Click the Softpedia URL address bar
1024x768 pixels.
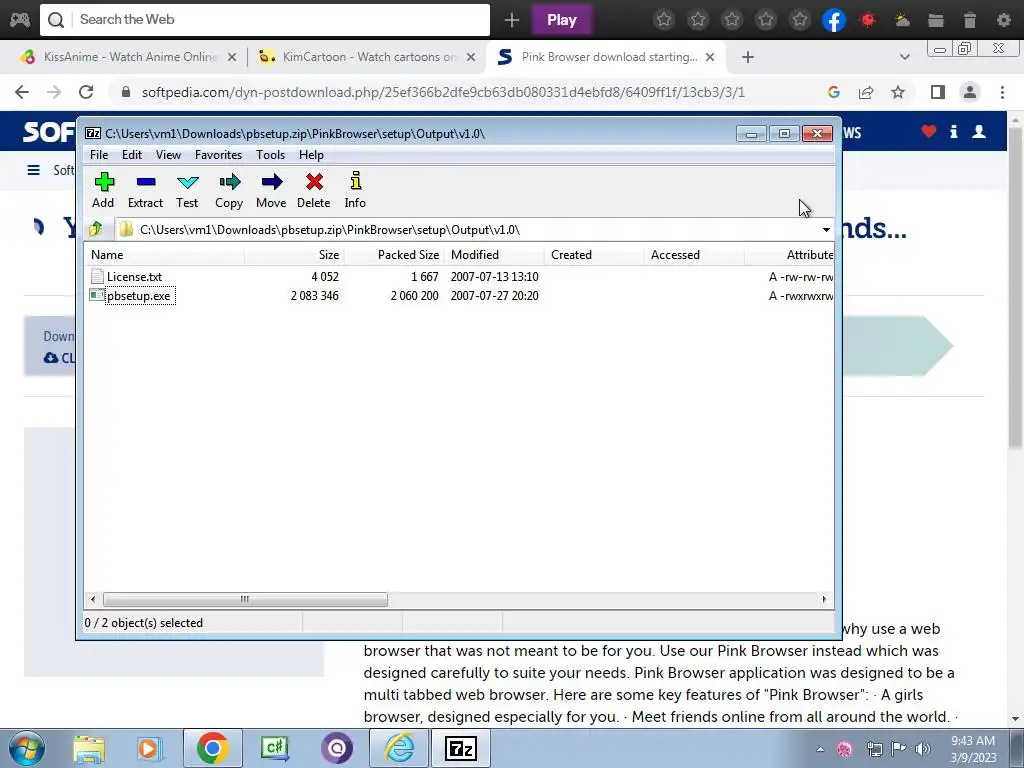click(x=443, y=92)
